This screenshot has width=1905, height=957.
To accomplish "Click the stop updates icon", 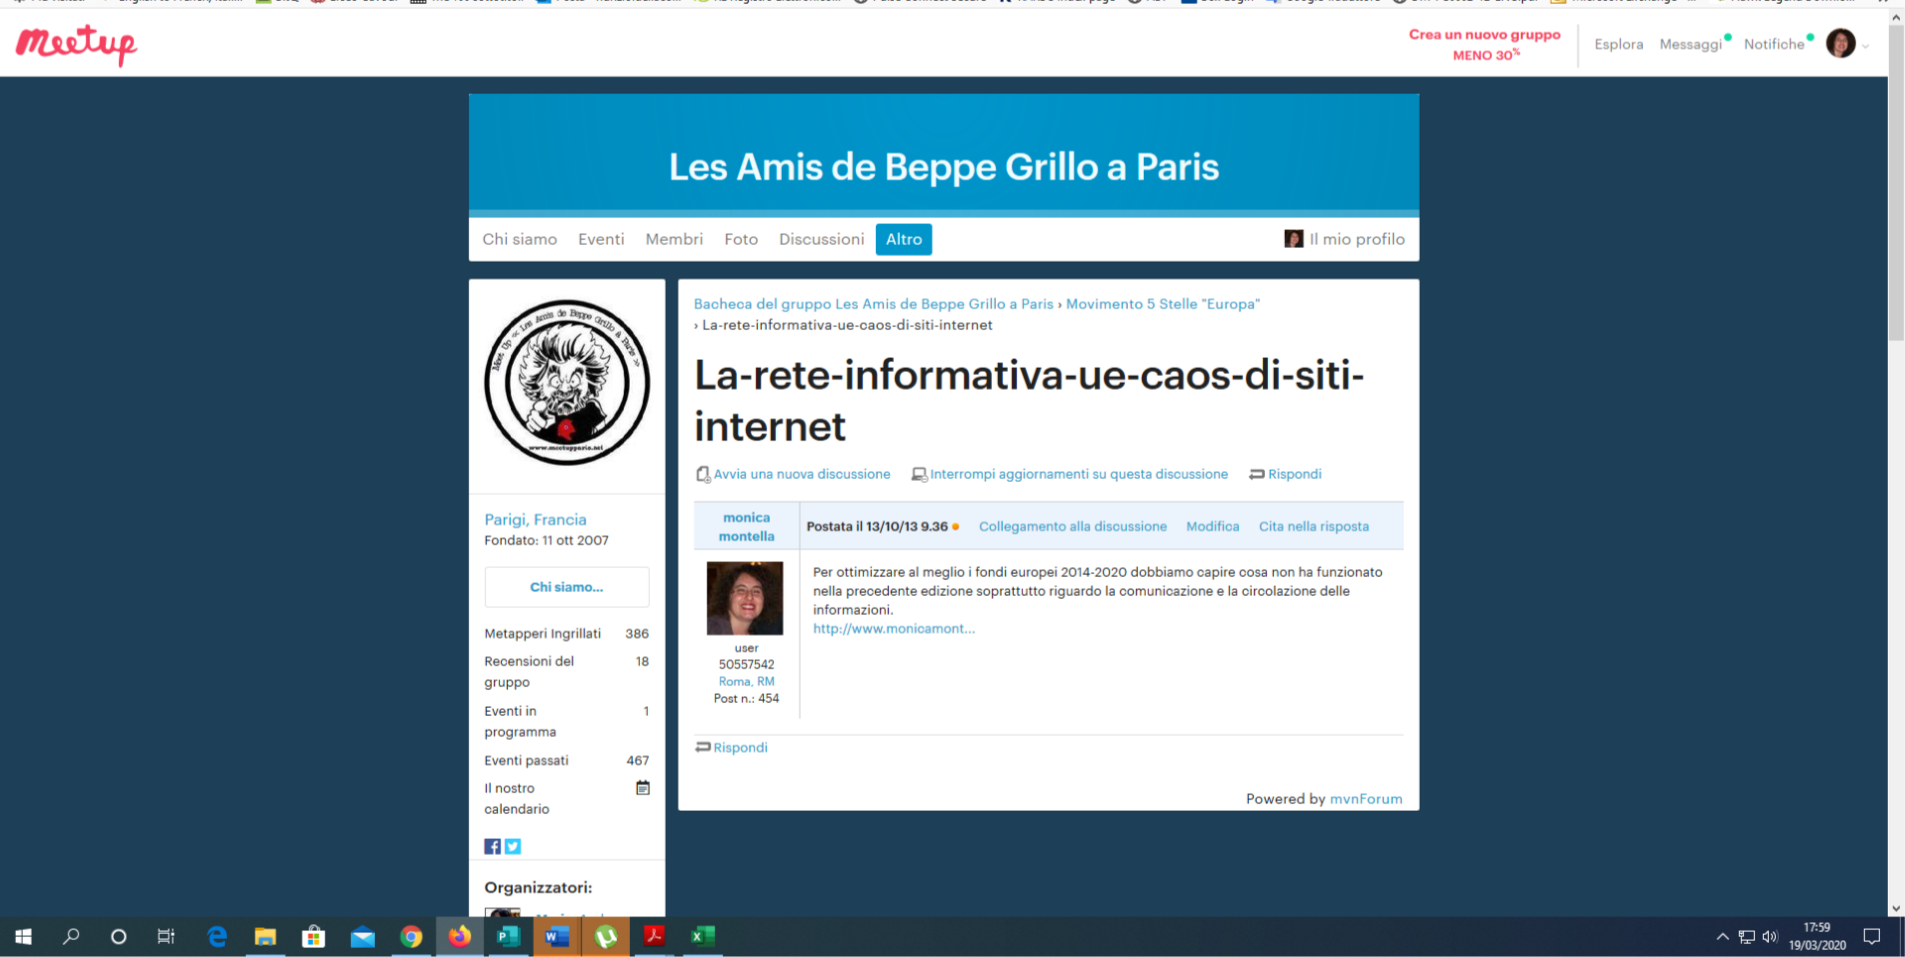I will pos(919,474).
